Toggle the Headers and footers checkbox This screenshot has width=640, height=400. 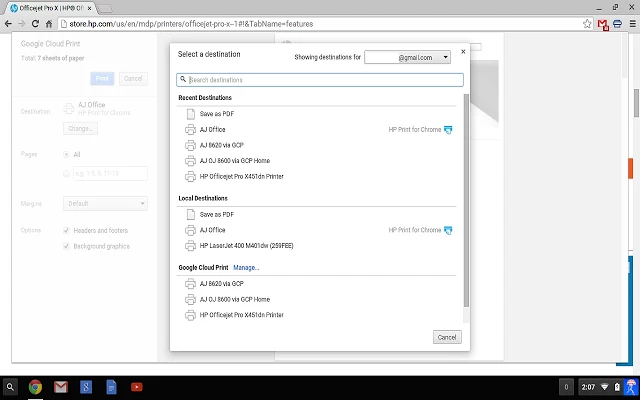[66, 230]
